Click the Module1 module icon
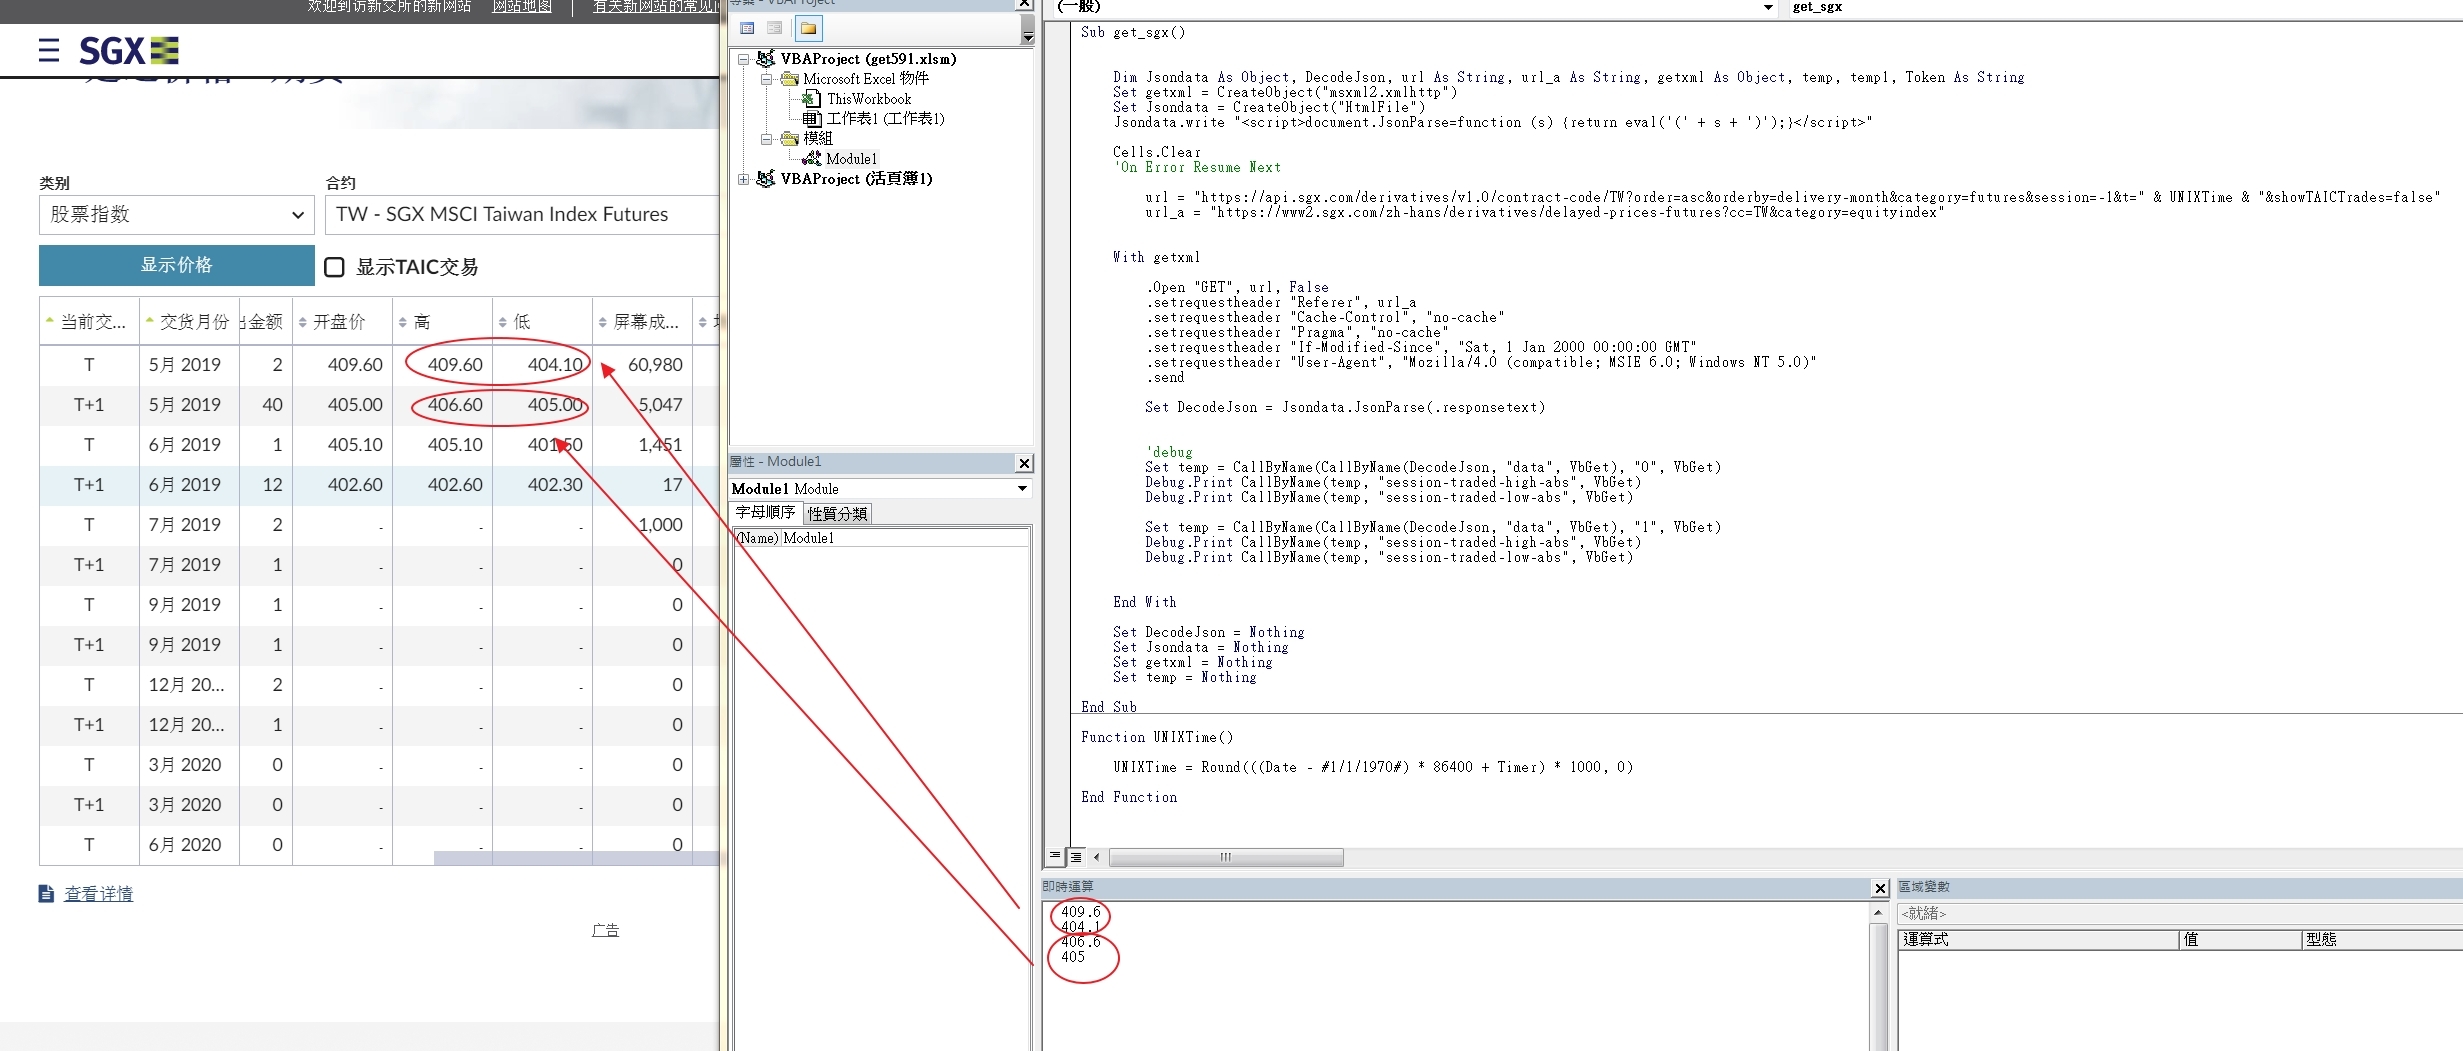 812,159
